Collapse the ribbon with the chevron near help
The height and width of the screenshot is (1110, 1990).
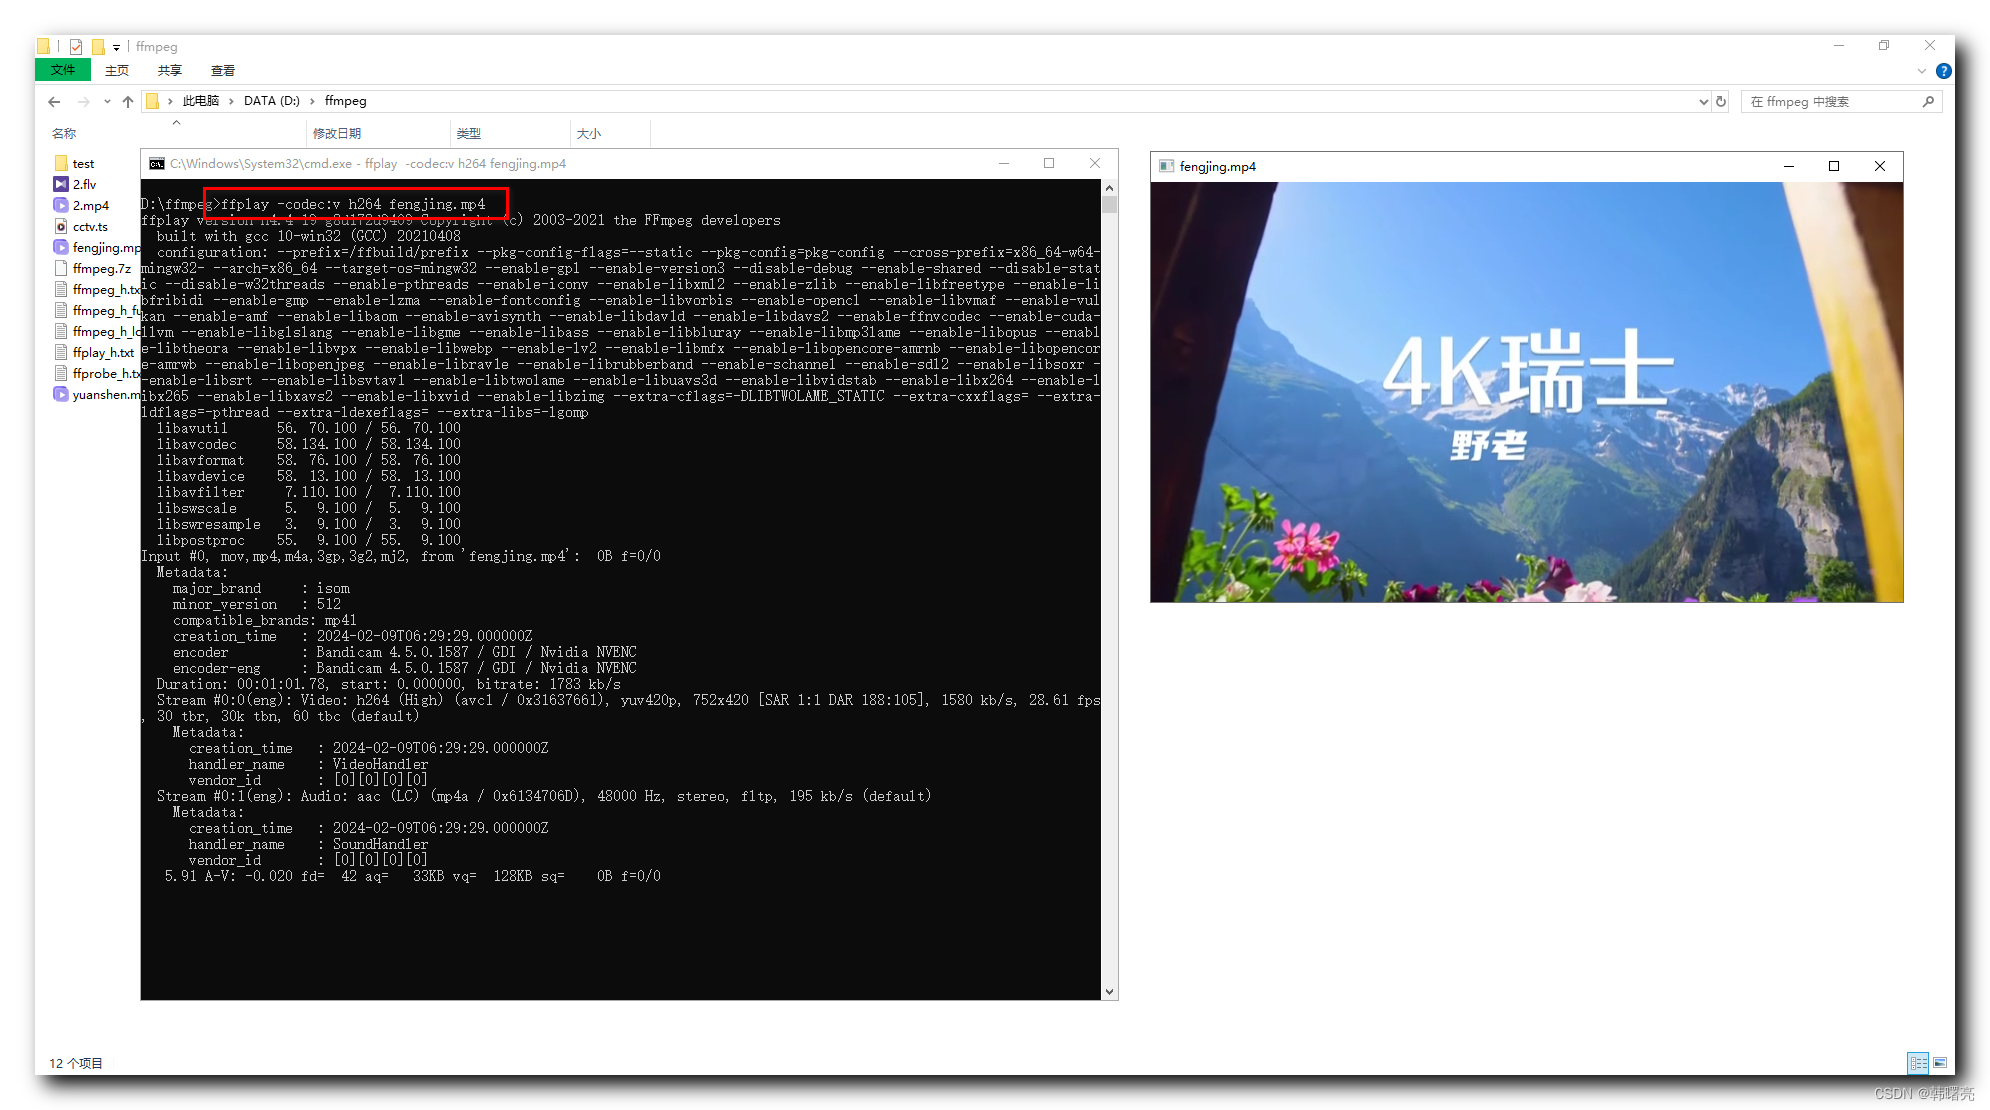tap(1921, 70)
